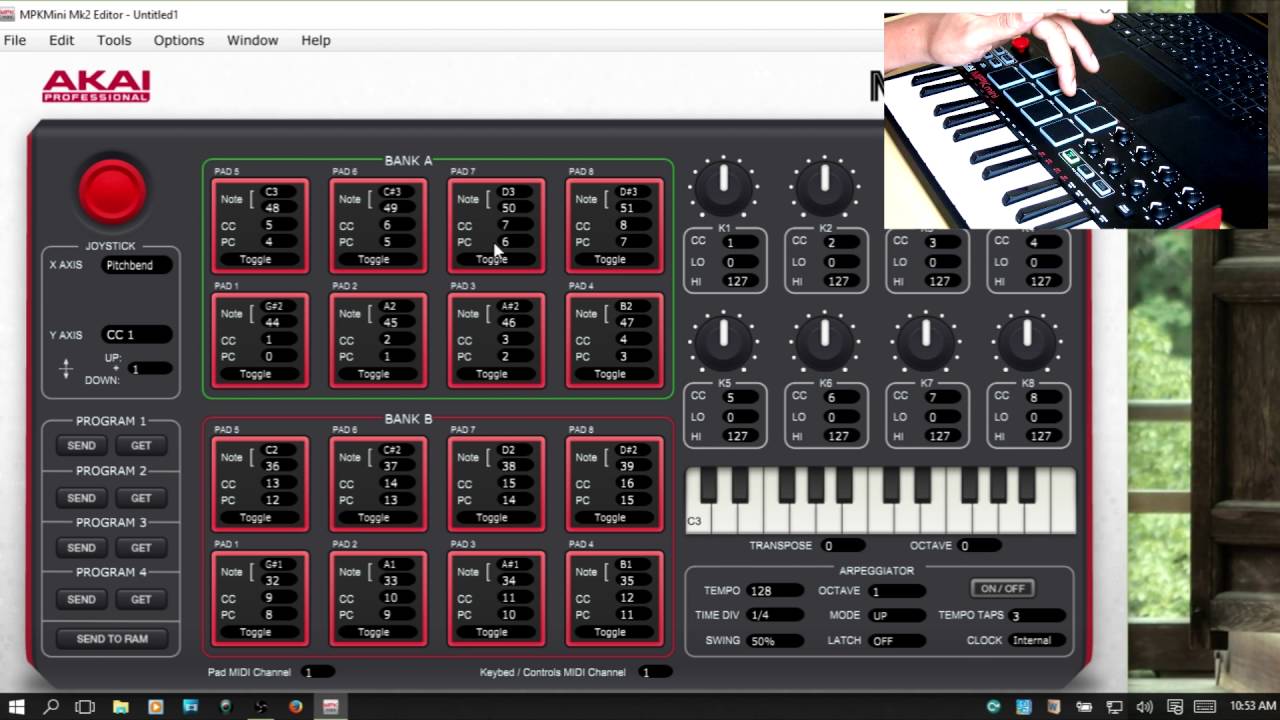Get Program 1 from the device

(x=141, y=446)
